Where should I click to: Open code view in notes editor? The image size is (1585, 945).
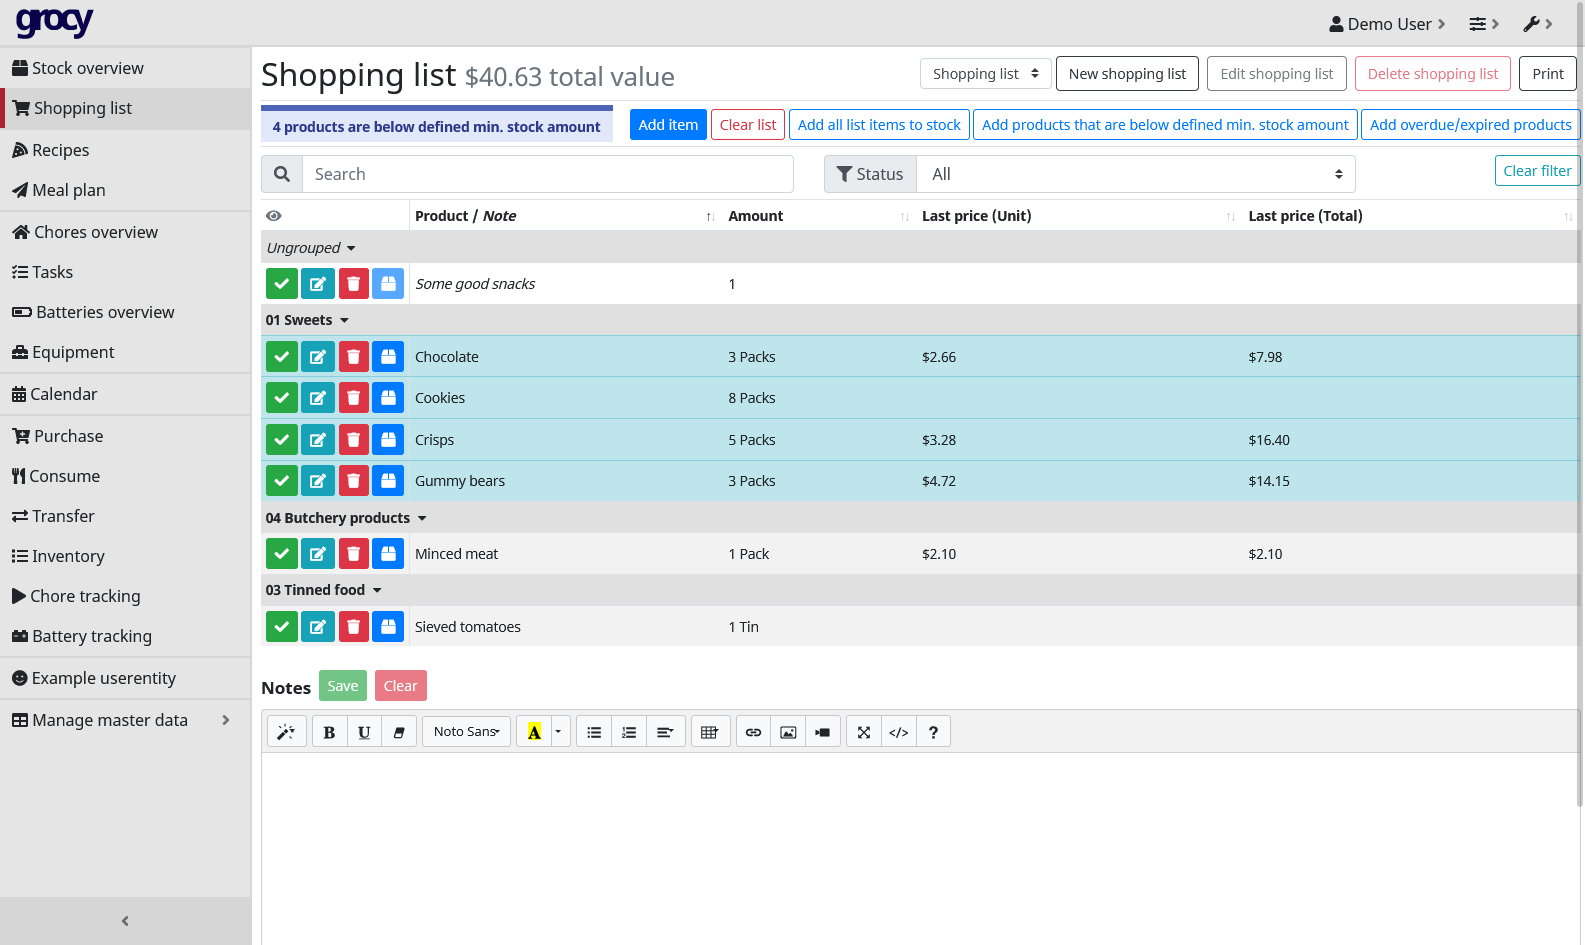click(898, 732)
